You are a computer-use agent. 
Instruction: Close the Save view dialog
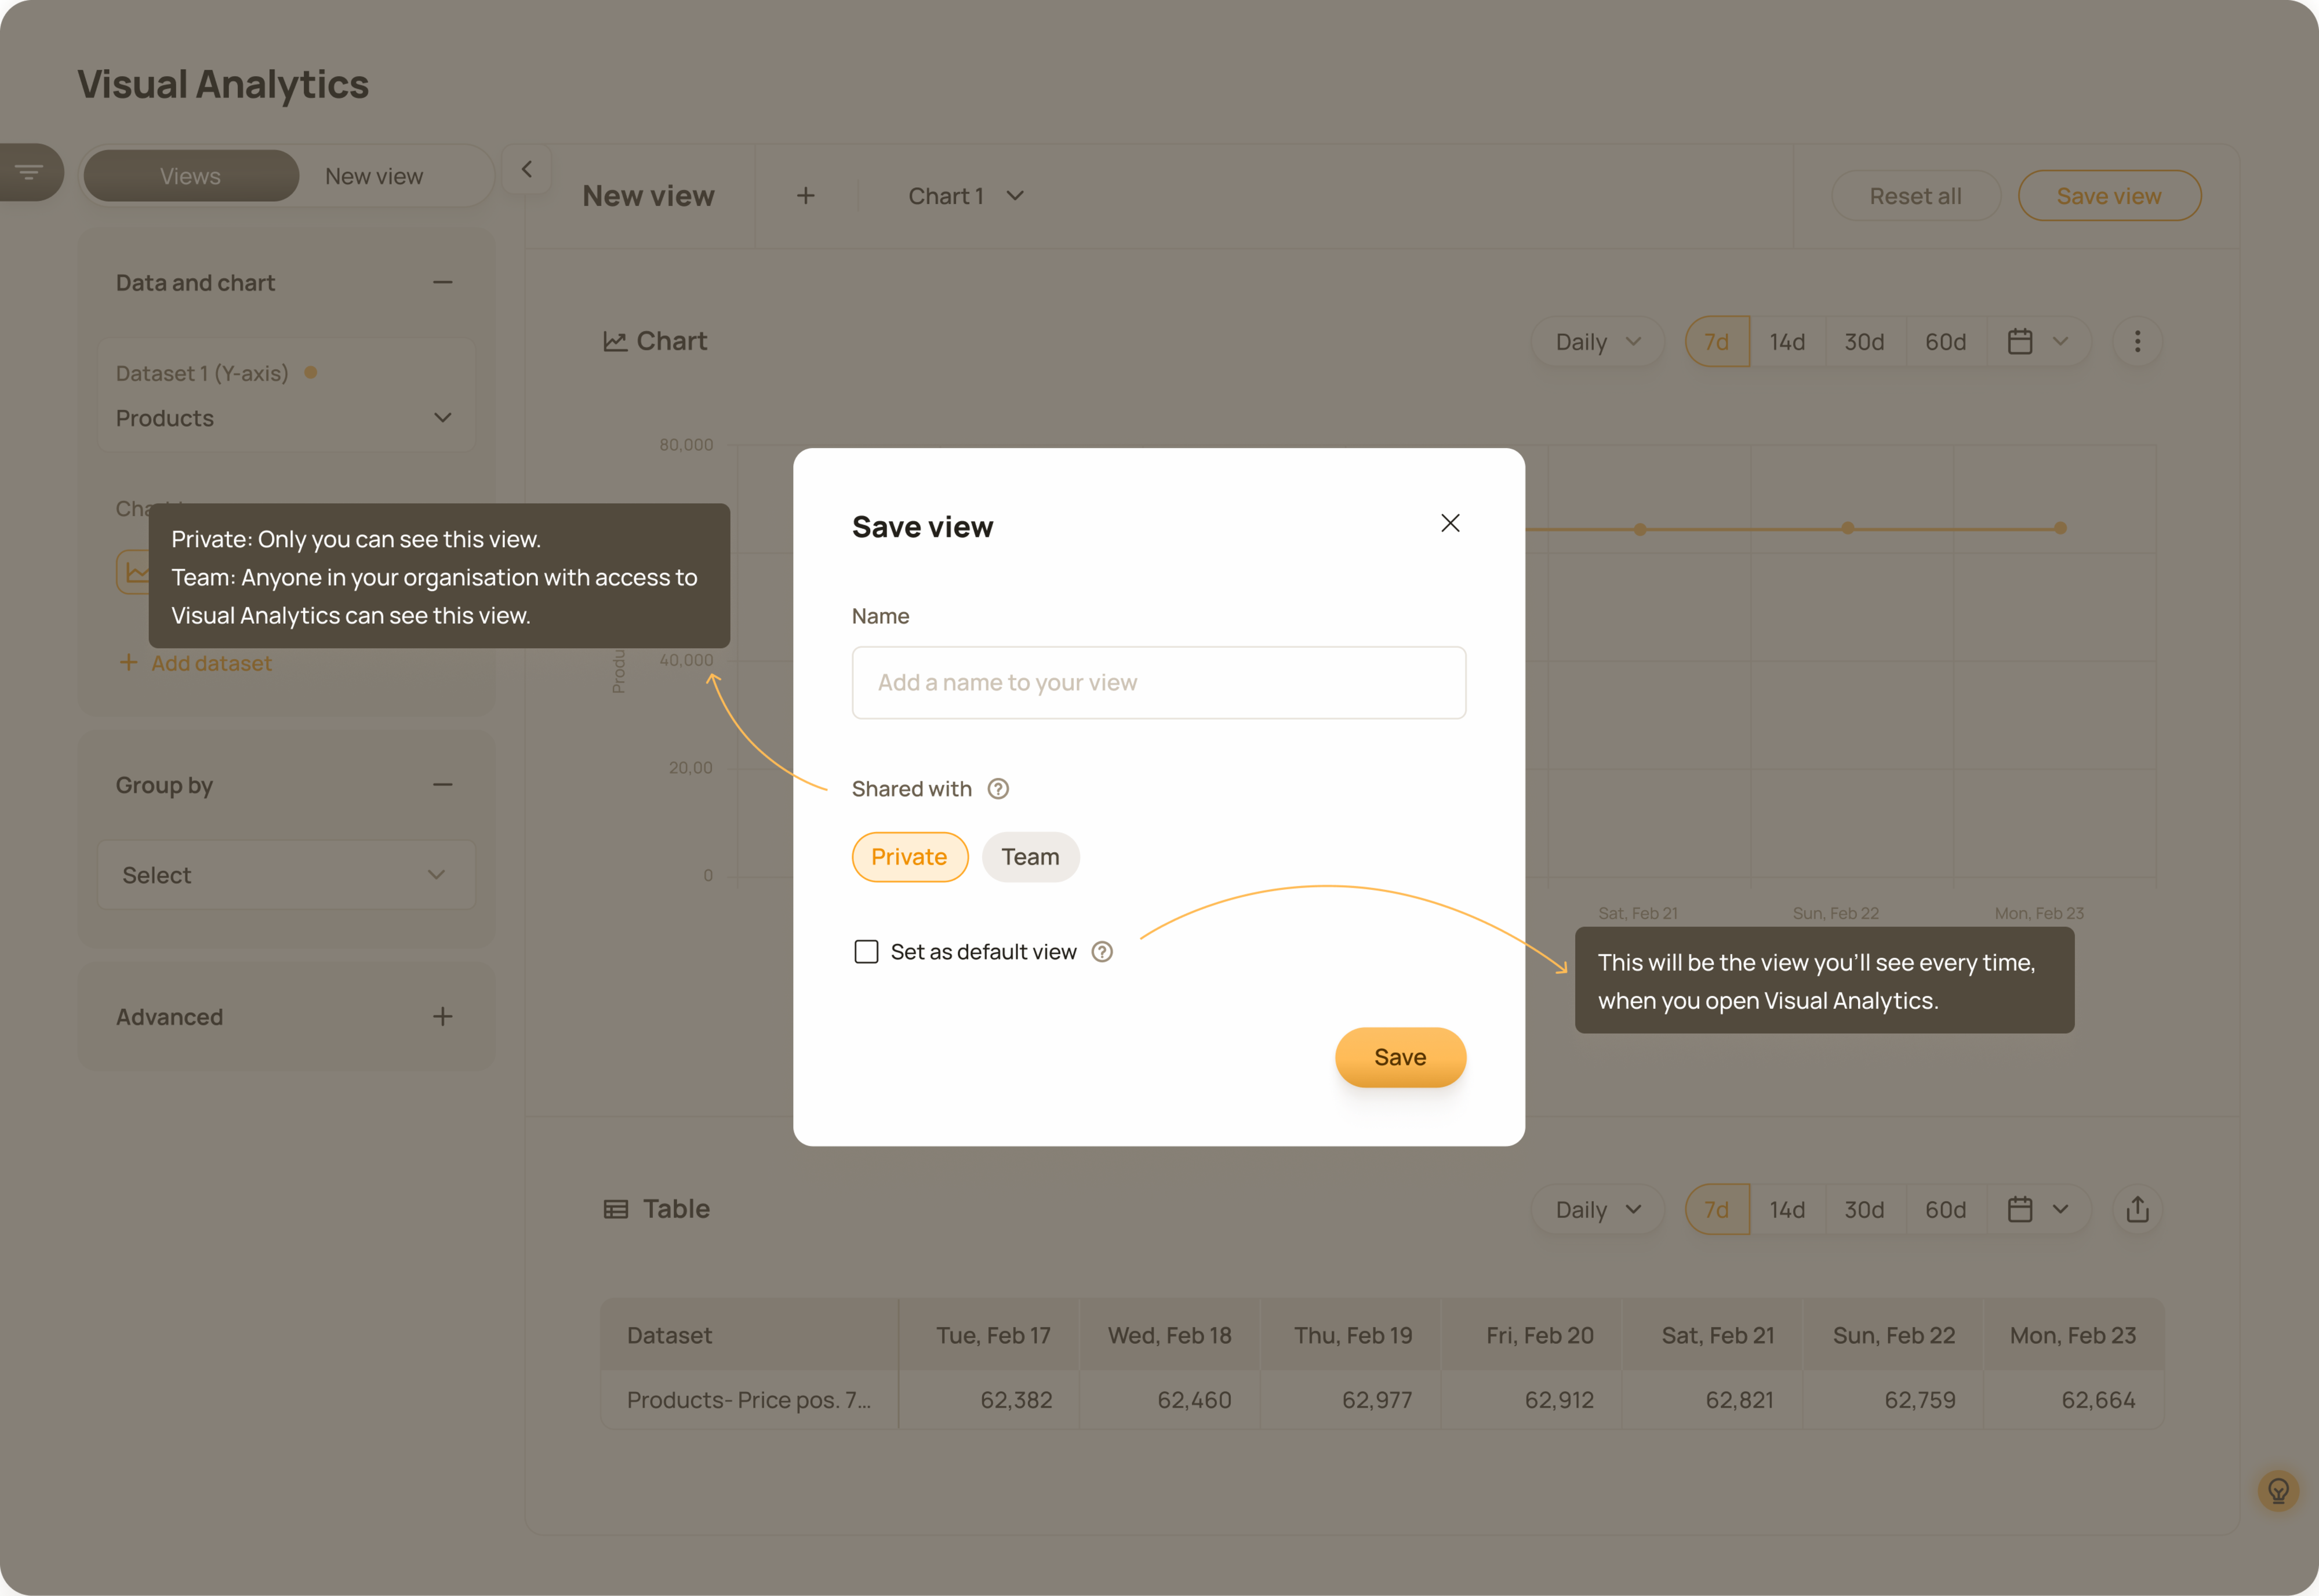(1450, 523)
